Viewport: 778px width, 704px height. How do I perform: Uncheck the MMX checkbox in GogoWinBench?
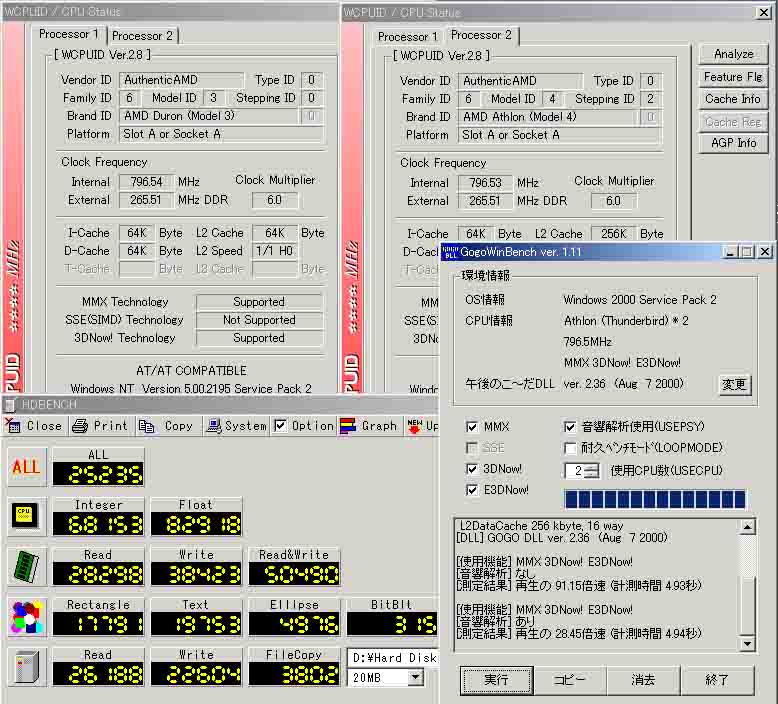(x=472, y=427)
